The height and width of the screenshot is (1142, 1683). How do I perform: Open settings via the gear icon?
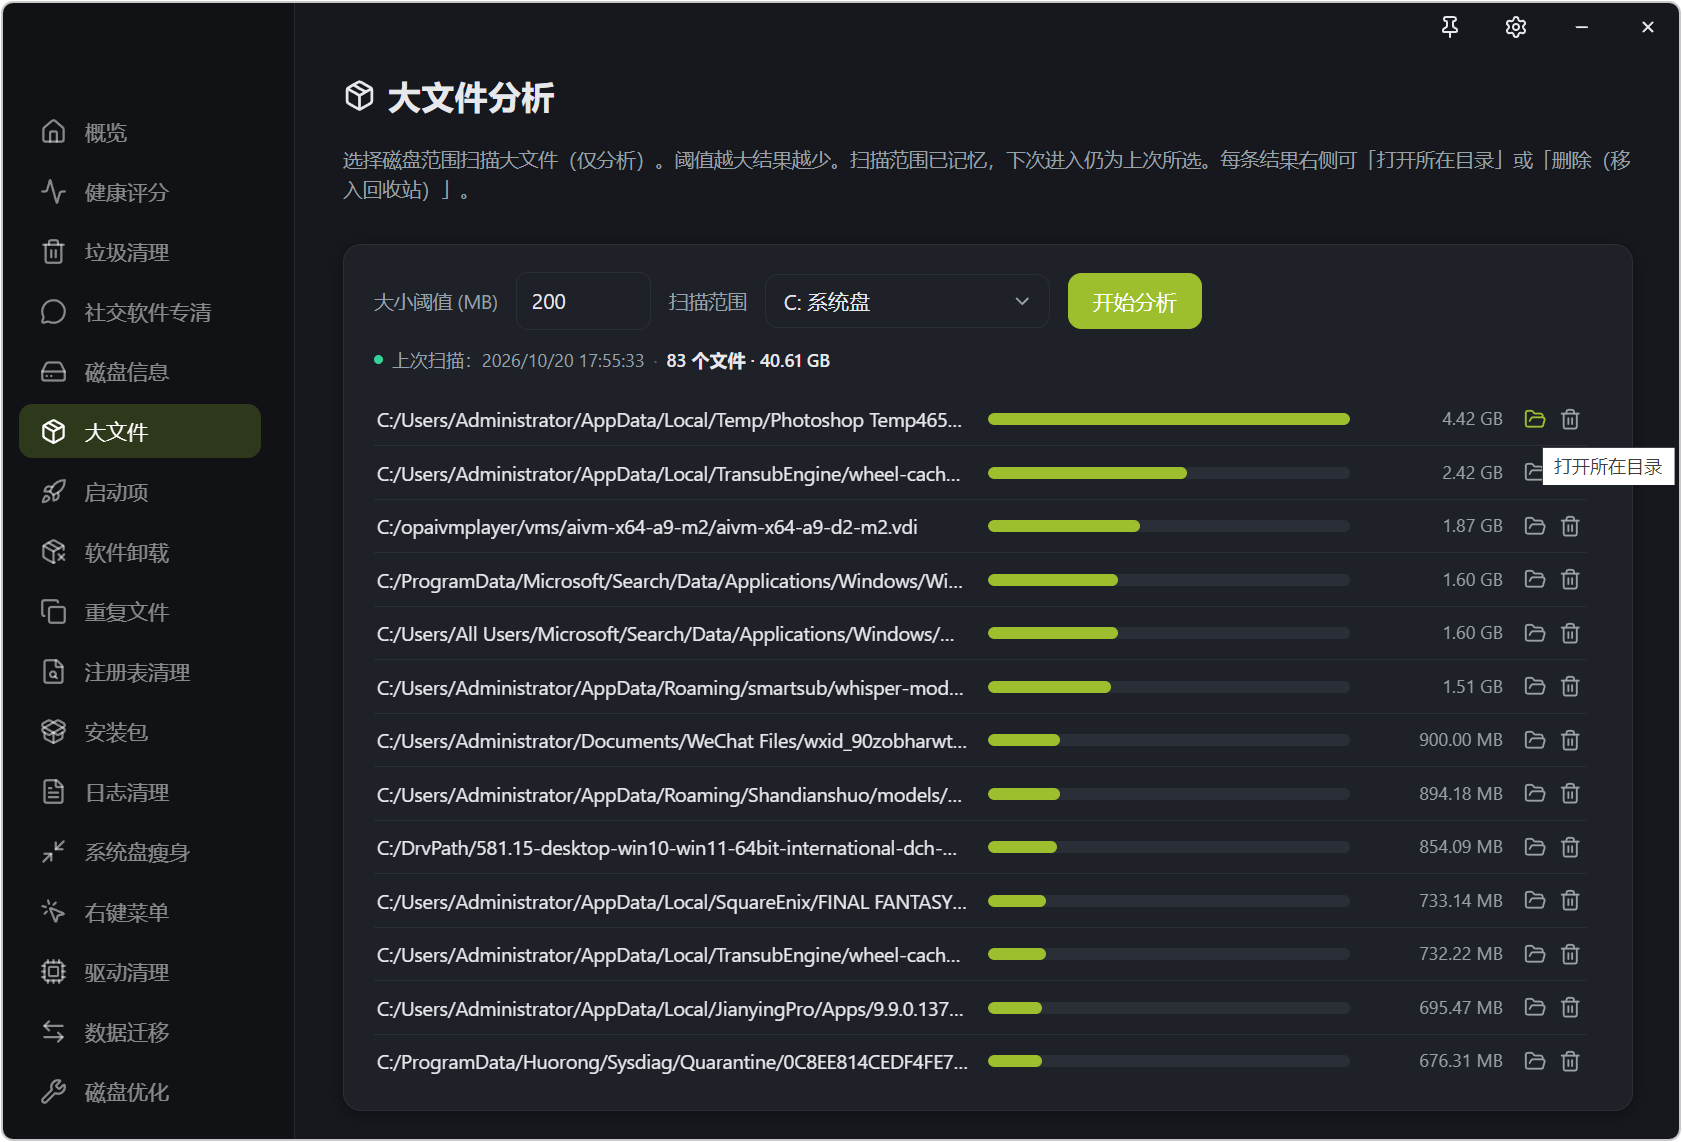(1516, 27)
